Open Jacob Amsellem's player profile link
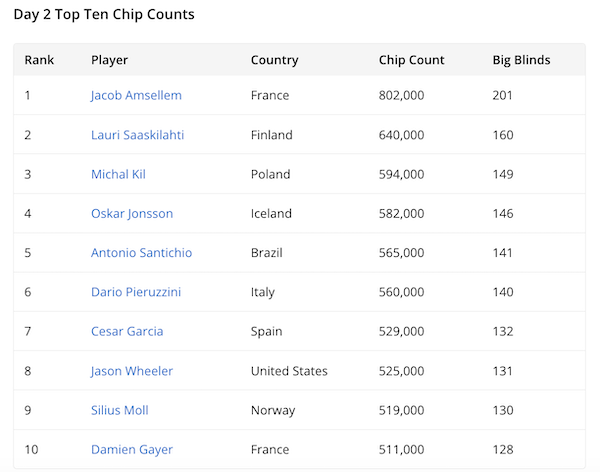 (x=136, y=96)
